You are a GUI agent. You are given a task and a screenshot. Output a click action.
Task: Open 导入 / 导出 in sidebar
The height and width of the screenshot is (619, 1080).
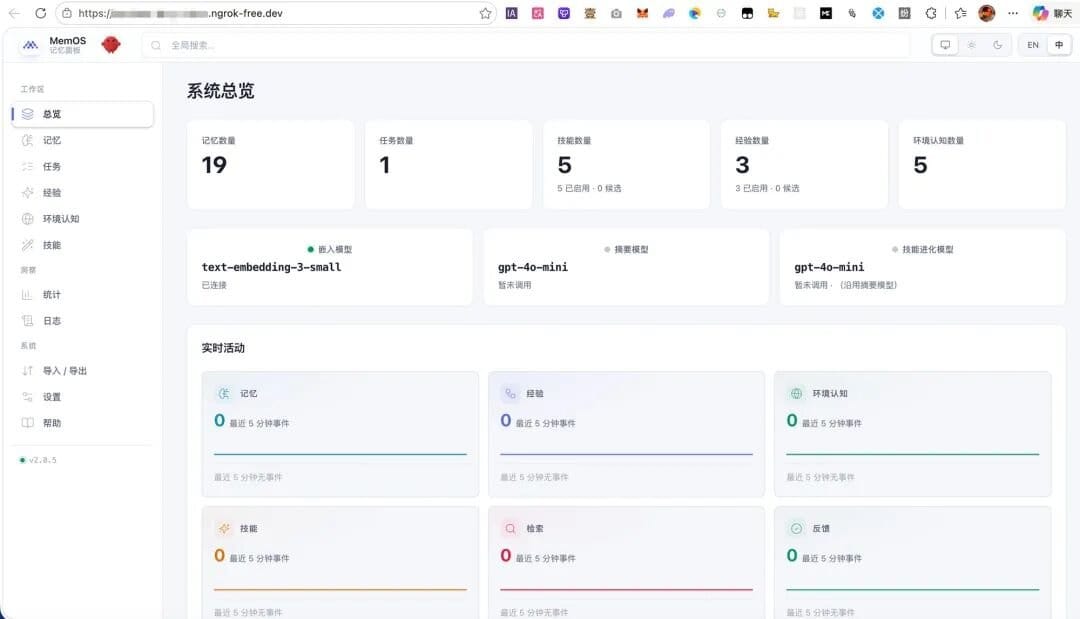pos(82,371)
